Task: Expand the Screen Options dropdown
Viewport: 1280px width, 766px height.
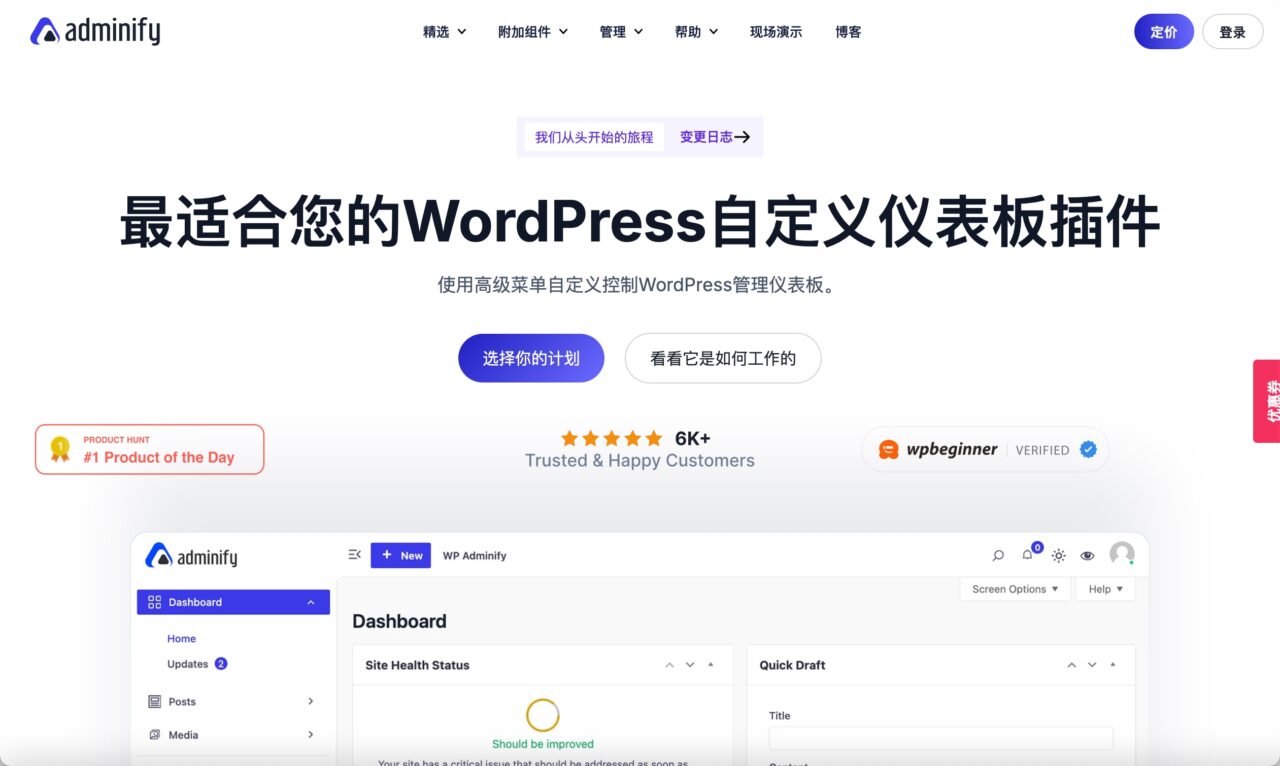Action: [x=1015, y=589]
